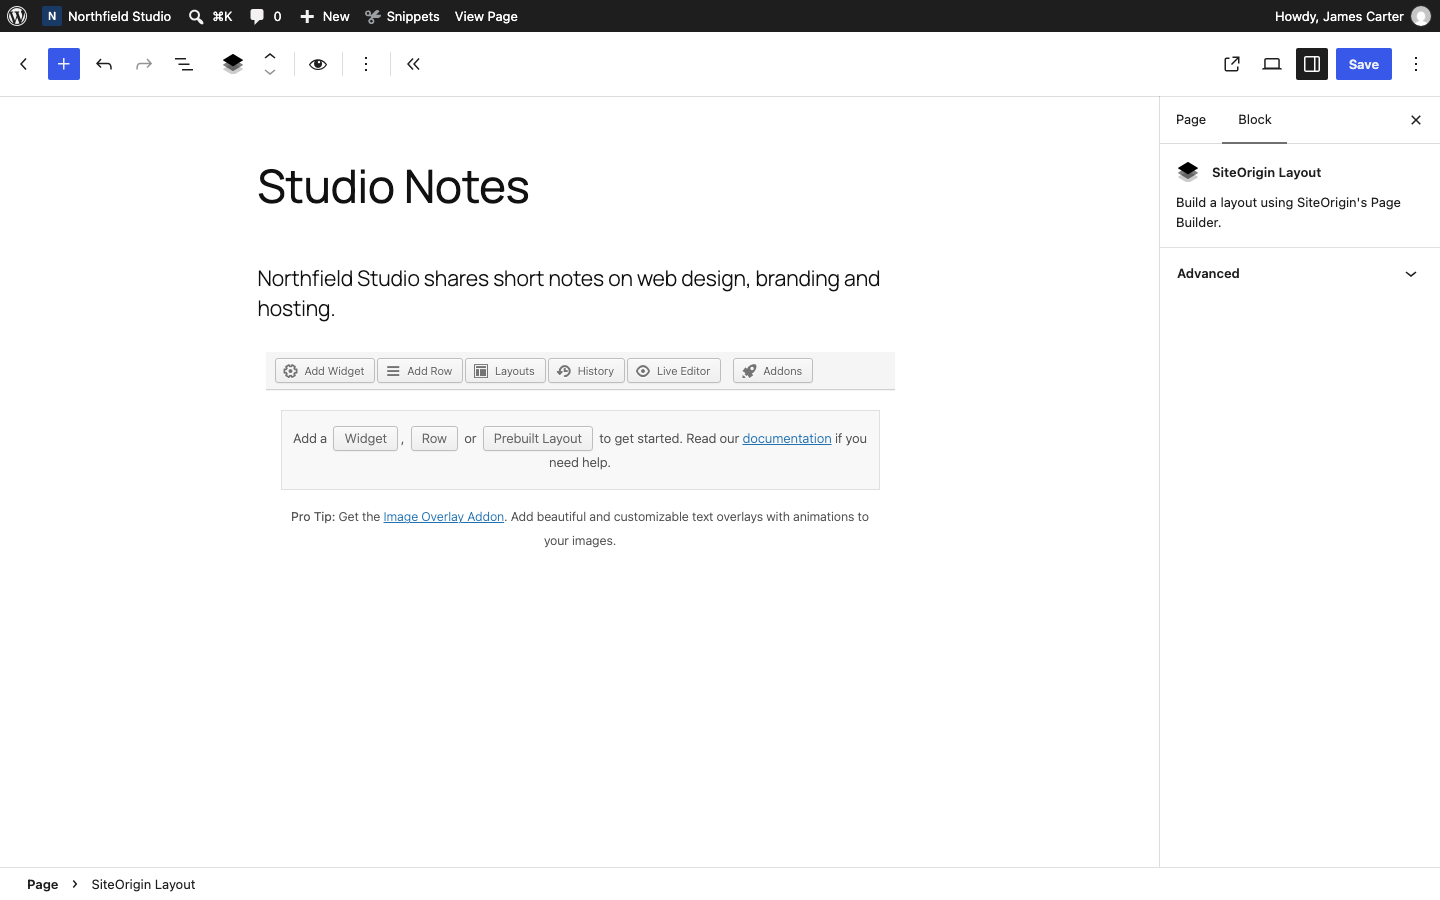Screen dimensions: 1440x900
Task: Toggle the block preview eye icon
Action: [x=318, y=64]
